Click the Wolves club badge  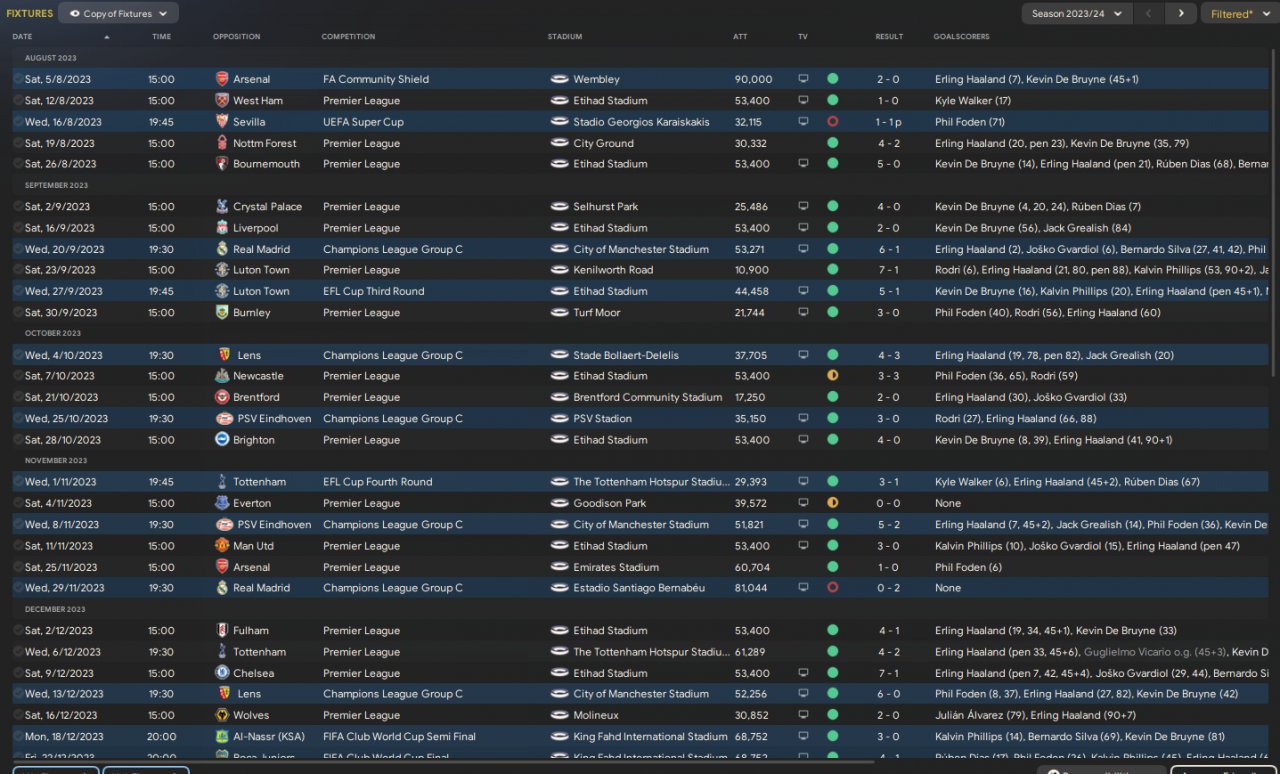(222, 715)
